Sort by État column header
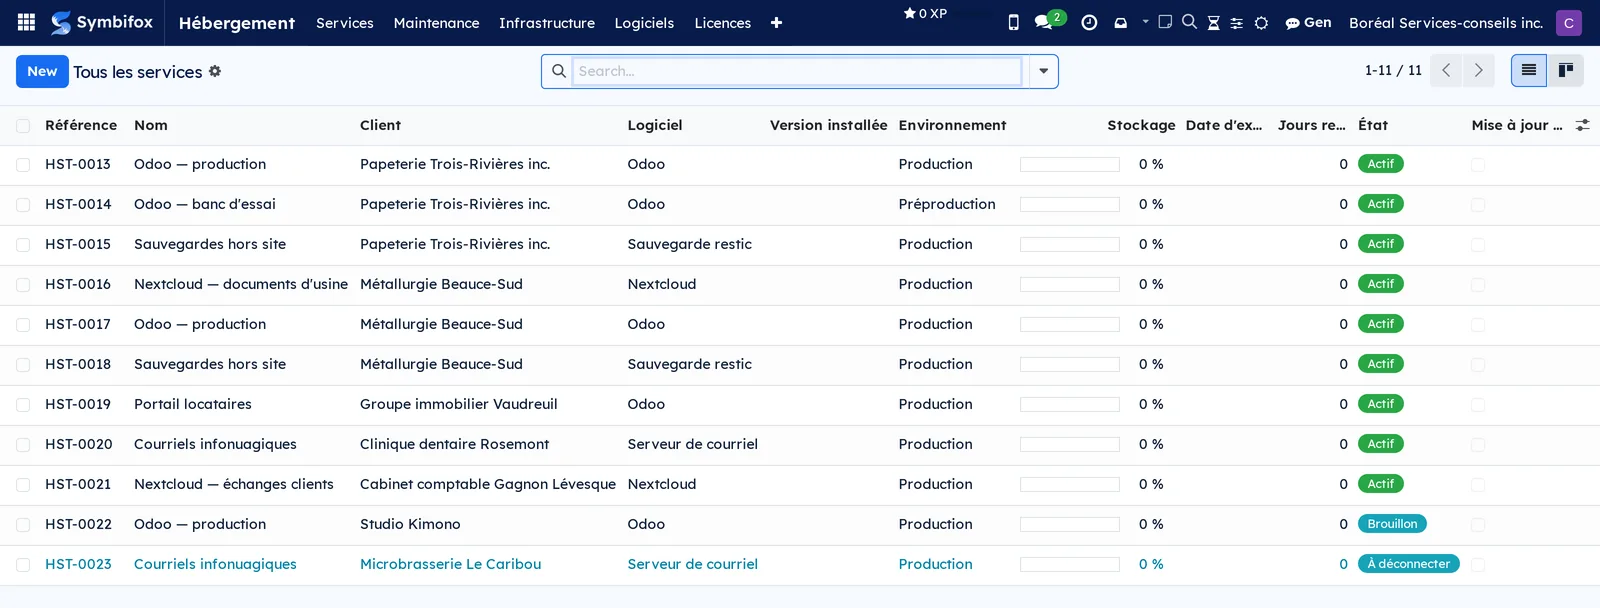The height and width of the screenshot is (608, 1600). 1373,125
